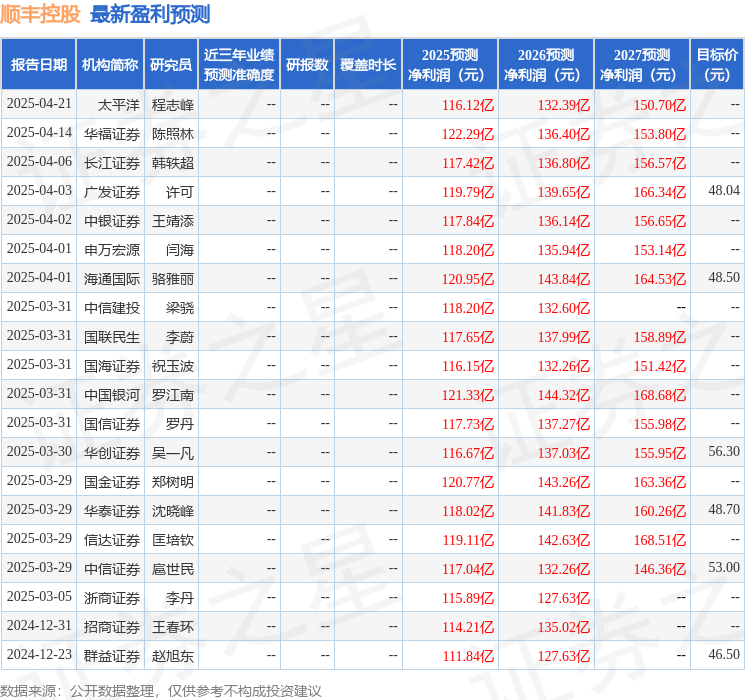
Task: Click the 最新盈利预测 heading
Action: coord(150,14)
